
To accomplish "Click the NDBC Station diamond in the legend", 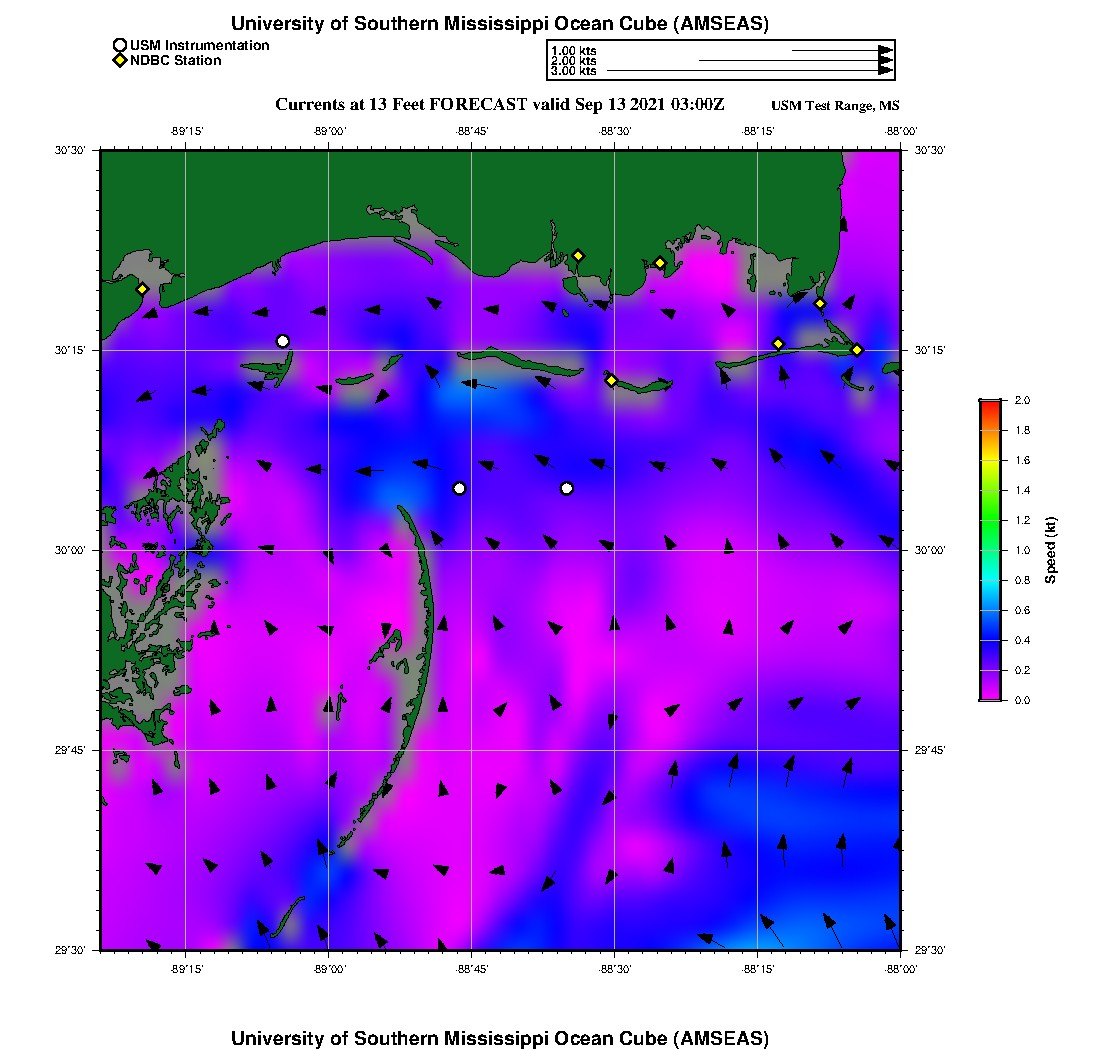I will [x=120, y=60].
